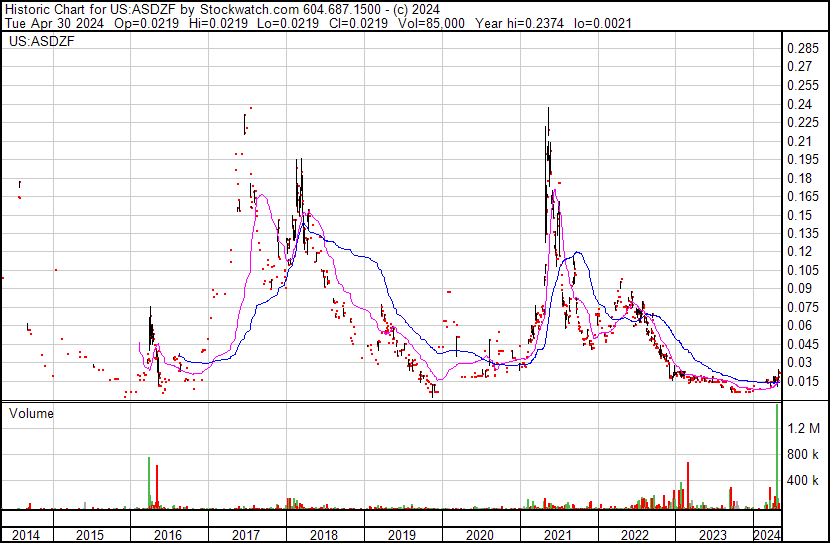The height and width of the screenshot is (543, 830).
Task: Click the 0.045 price axis value
Action: tap(803, 345)
